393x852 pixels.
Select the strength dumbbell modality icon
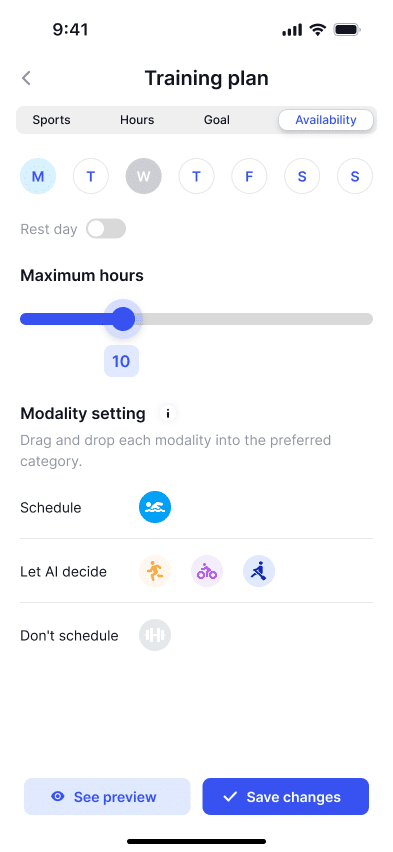click(x=155, y=635)
